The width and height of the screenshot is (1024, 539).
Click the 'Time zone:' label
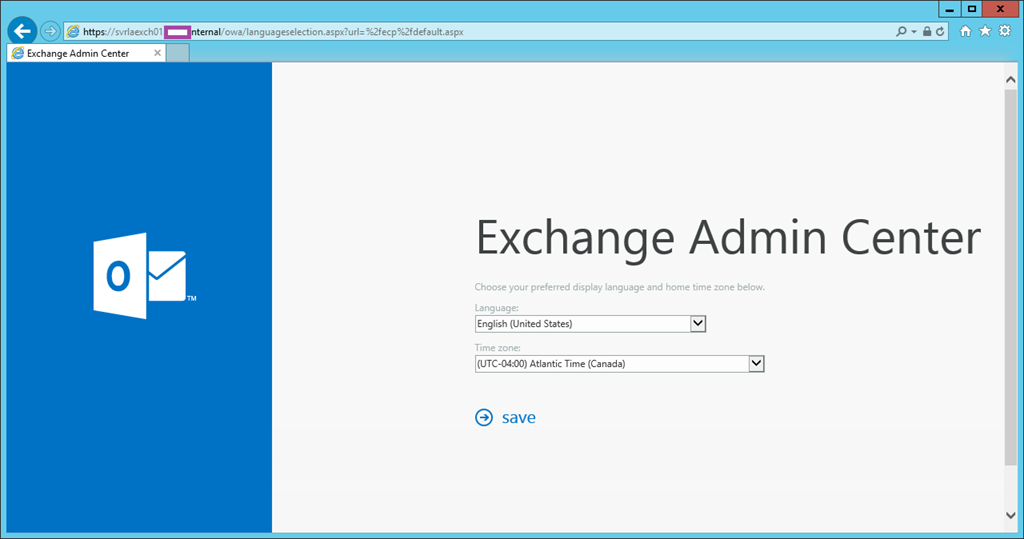coord(498,348)
